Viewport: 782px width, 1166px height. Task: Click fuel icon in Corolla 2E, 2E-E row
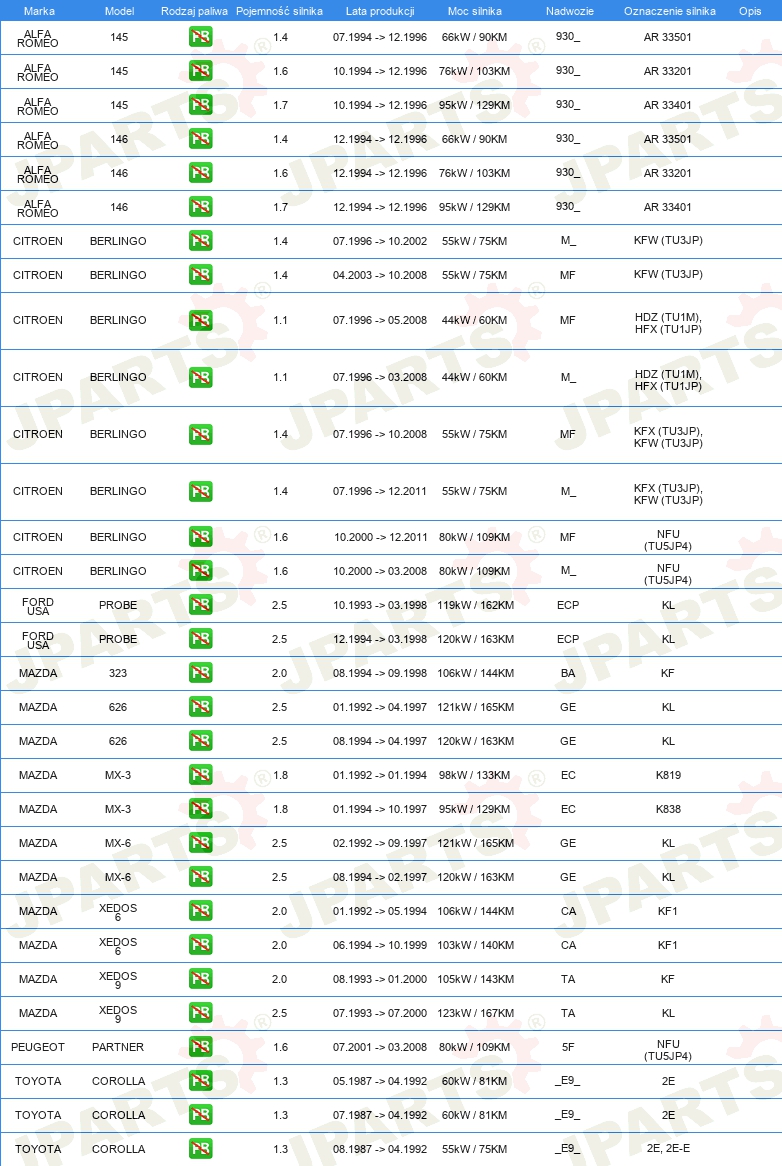pos(201,1149)
